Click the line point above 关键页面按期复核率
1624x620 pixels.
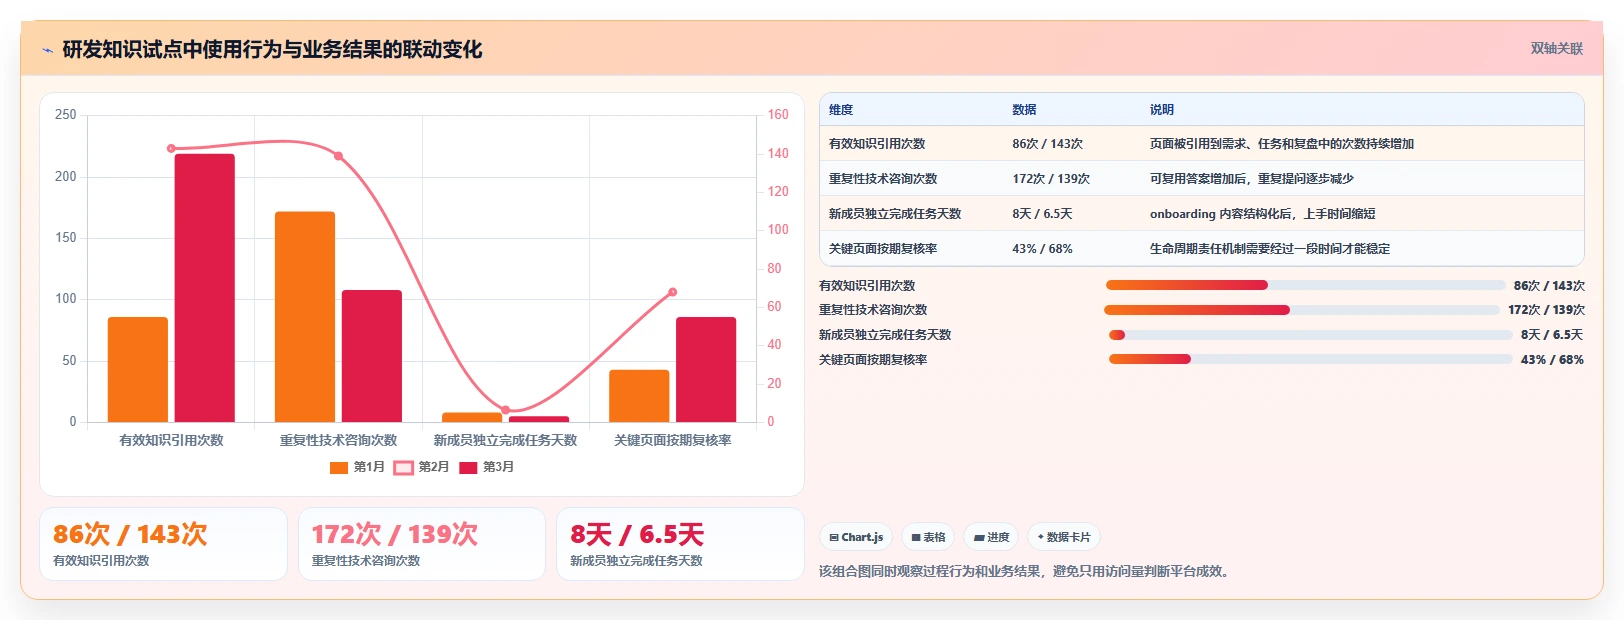[672, 292]
